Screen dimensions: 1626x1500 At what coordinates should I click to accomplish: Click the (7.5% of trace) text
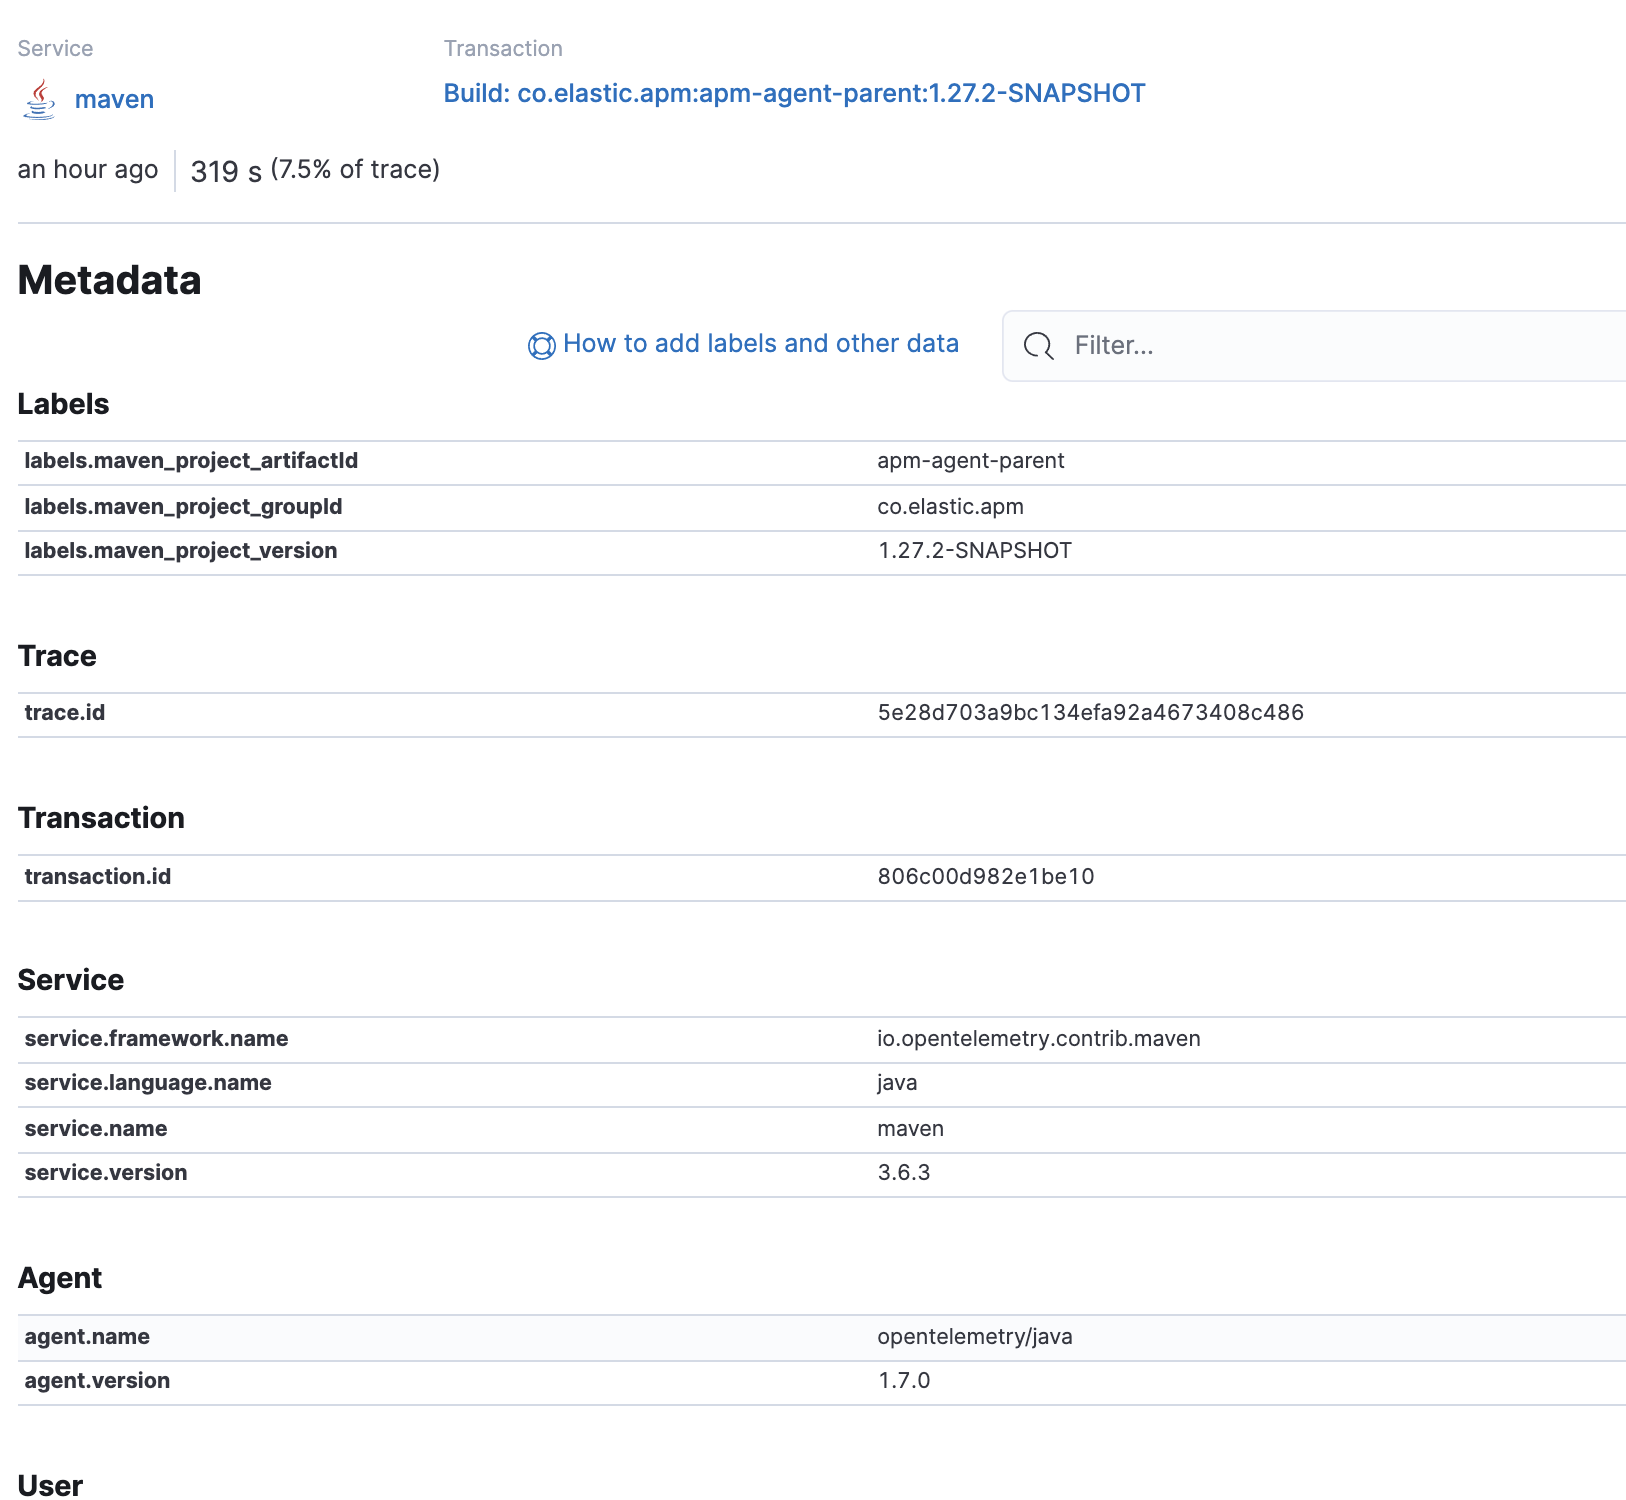(355, 170)
